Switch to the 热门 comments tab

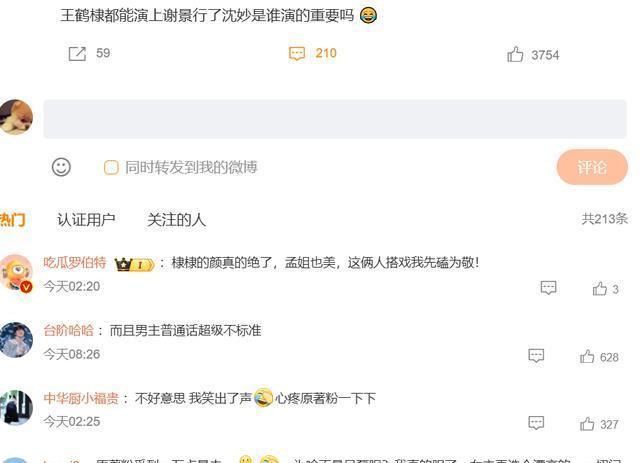pos(12,220)
